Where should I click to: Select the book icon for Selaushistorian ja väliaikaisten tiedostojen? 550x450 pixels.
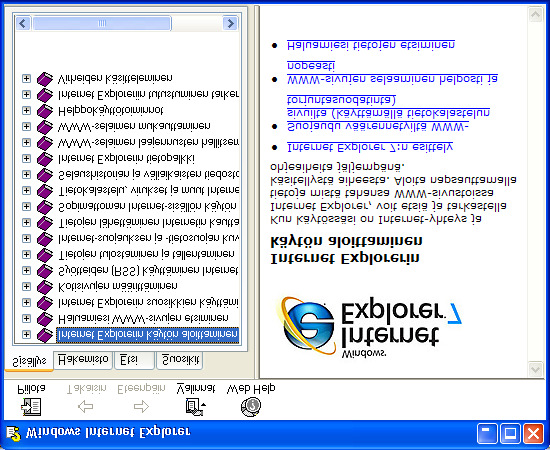pyautogui.click(x=45, y=174)
